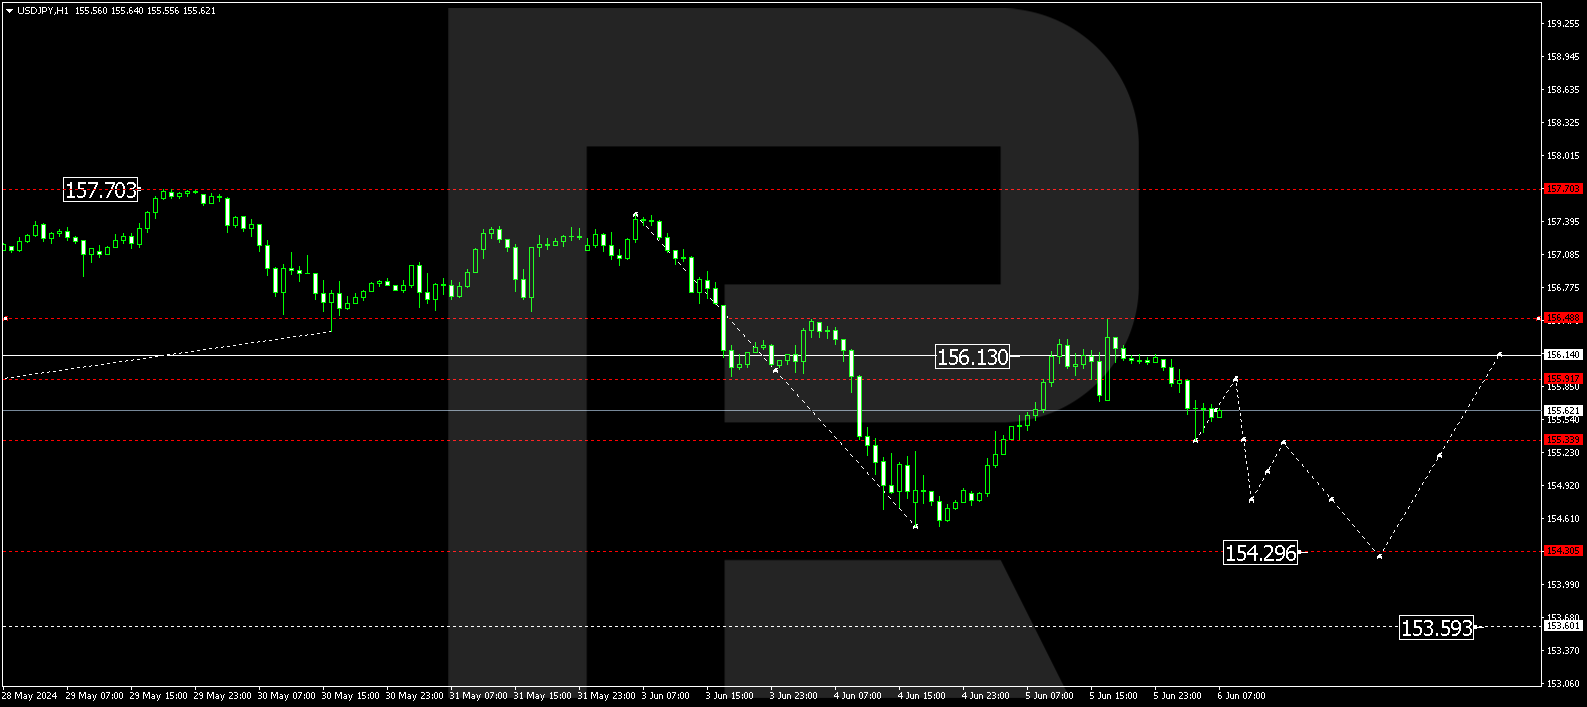This screenshot has width=1587, height=707.
Task: Click the 29 May 23:00 time axis label
Action: click(x=222, y=696)
